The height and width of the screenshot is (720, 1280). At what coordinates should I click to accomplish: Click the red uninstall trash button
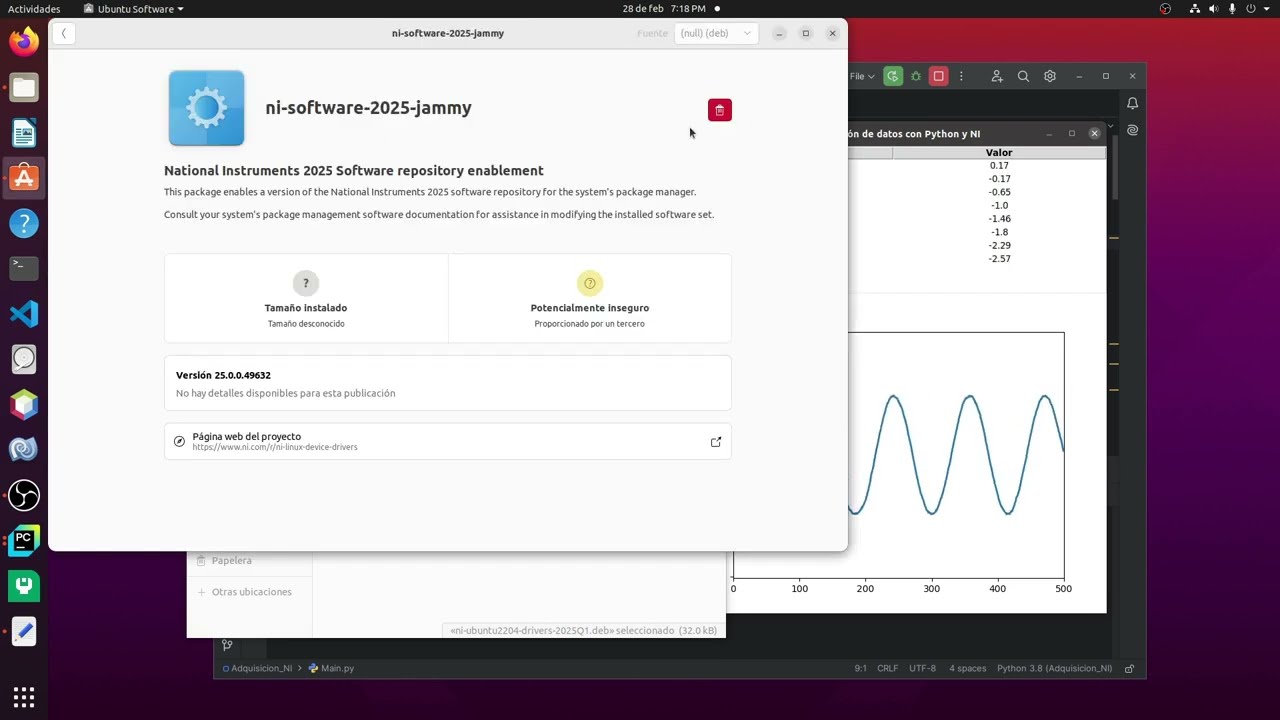click(x=720, y=110)
